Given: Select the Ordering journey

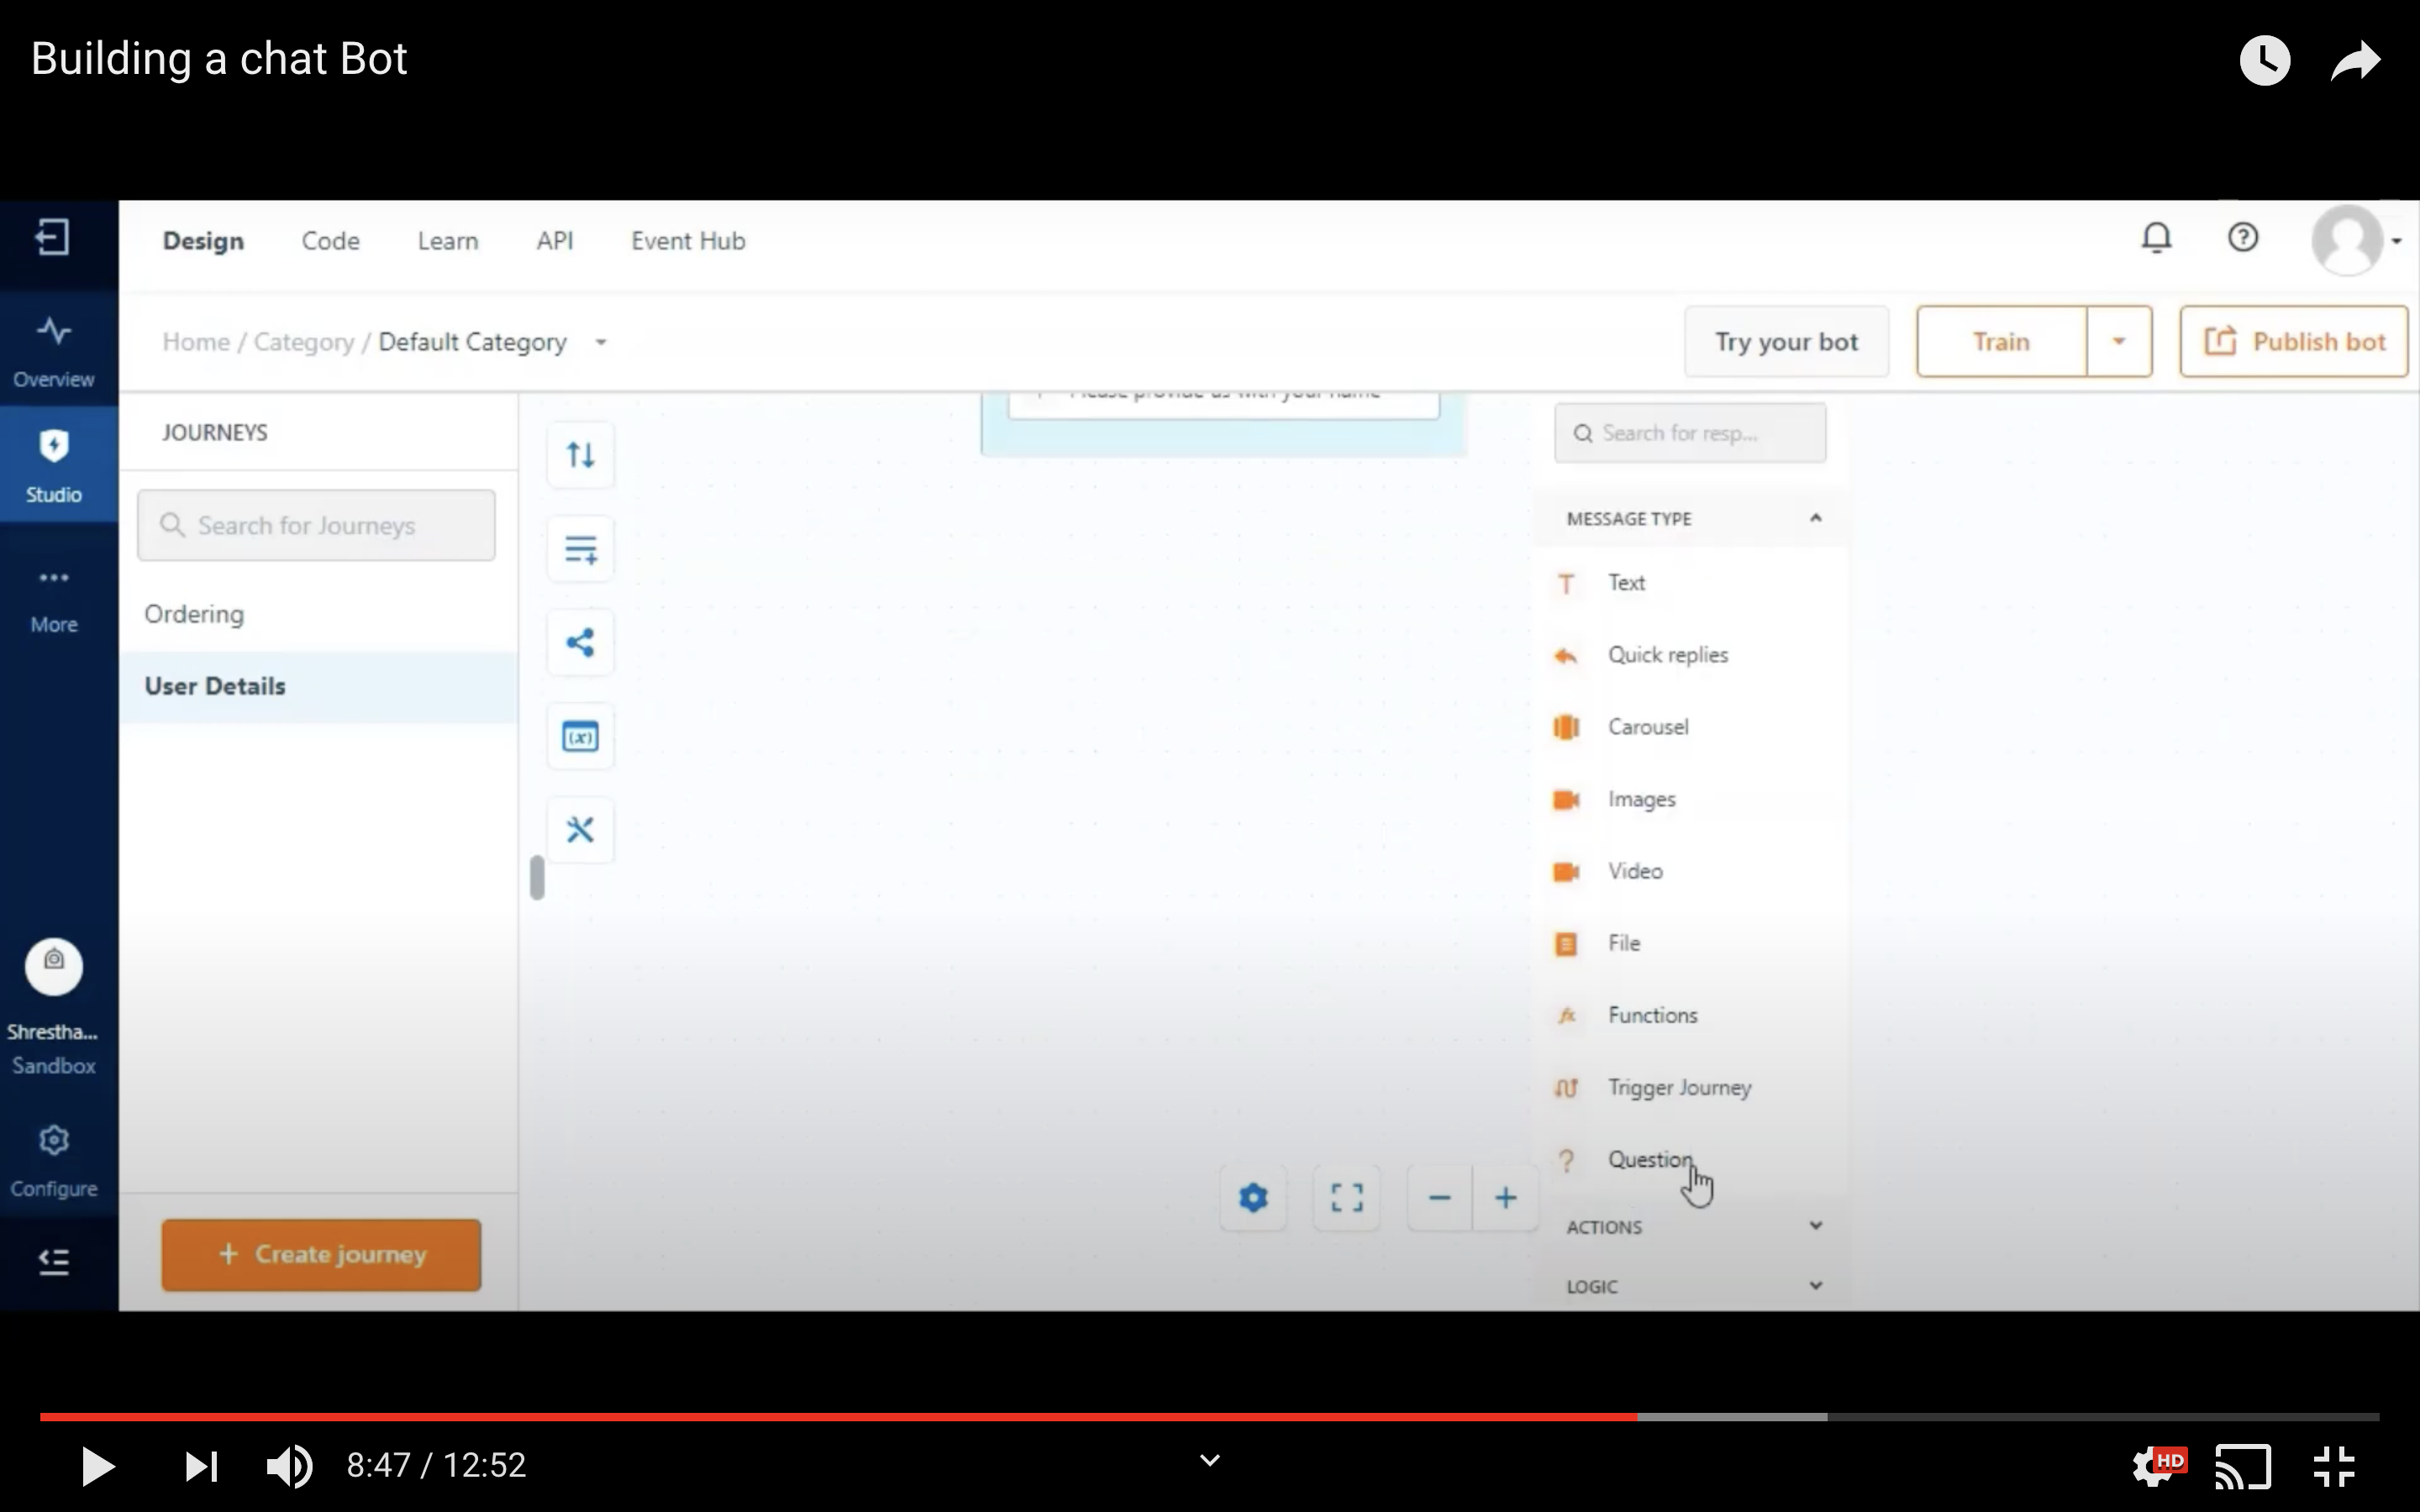Looking at the screenshot, I should pyautogui.click(x=318, y=614).
